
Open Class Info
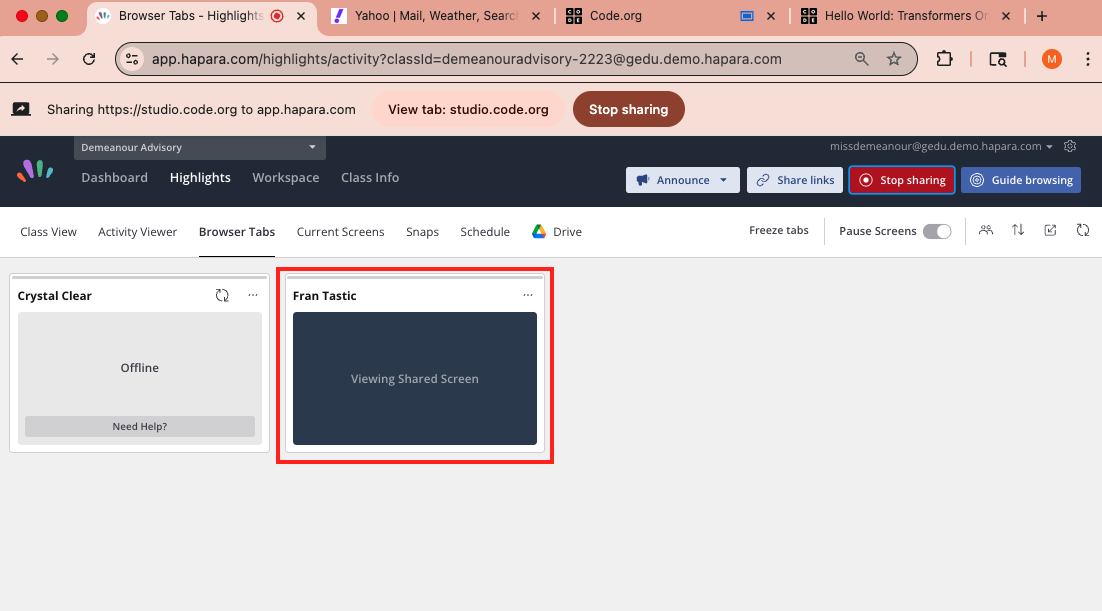[x=370, y=178]
